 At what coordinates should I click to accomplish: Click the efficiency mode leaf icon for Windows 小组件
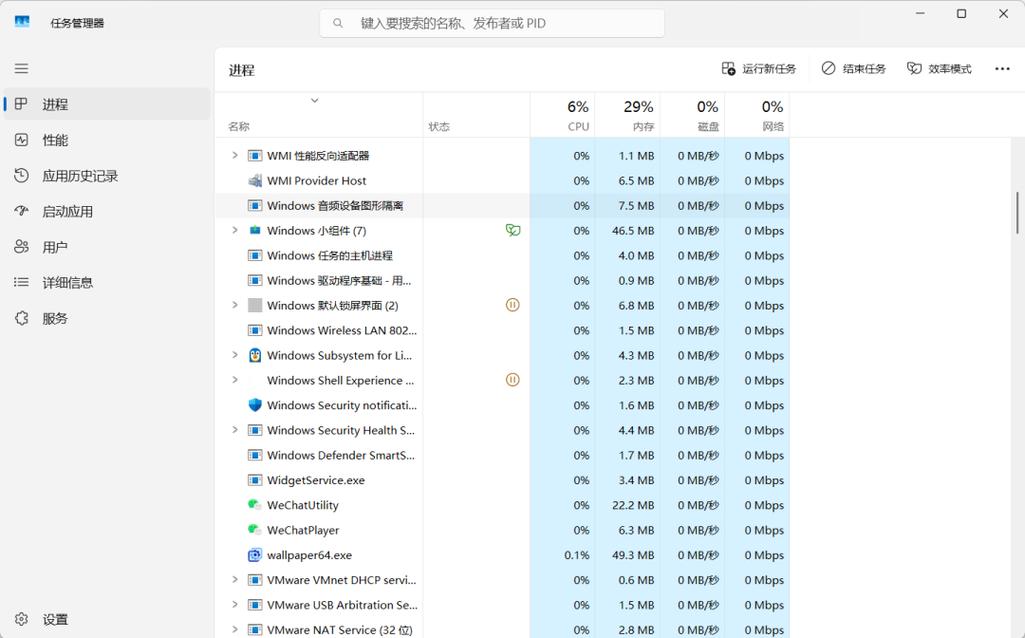click(x=513, y=230)
